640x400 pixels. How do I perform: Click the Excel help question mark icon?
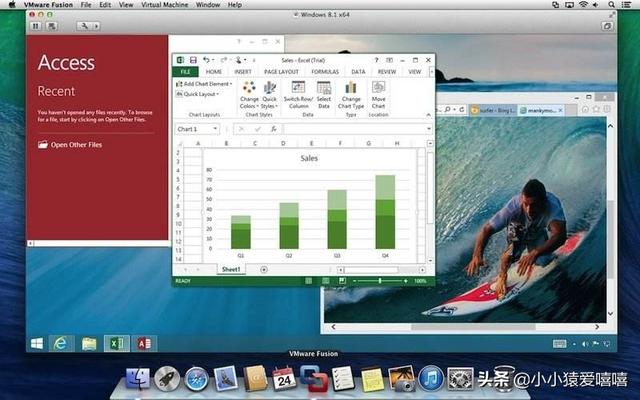click(x=376, y=60)
